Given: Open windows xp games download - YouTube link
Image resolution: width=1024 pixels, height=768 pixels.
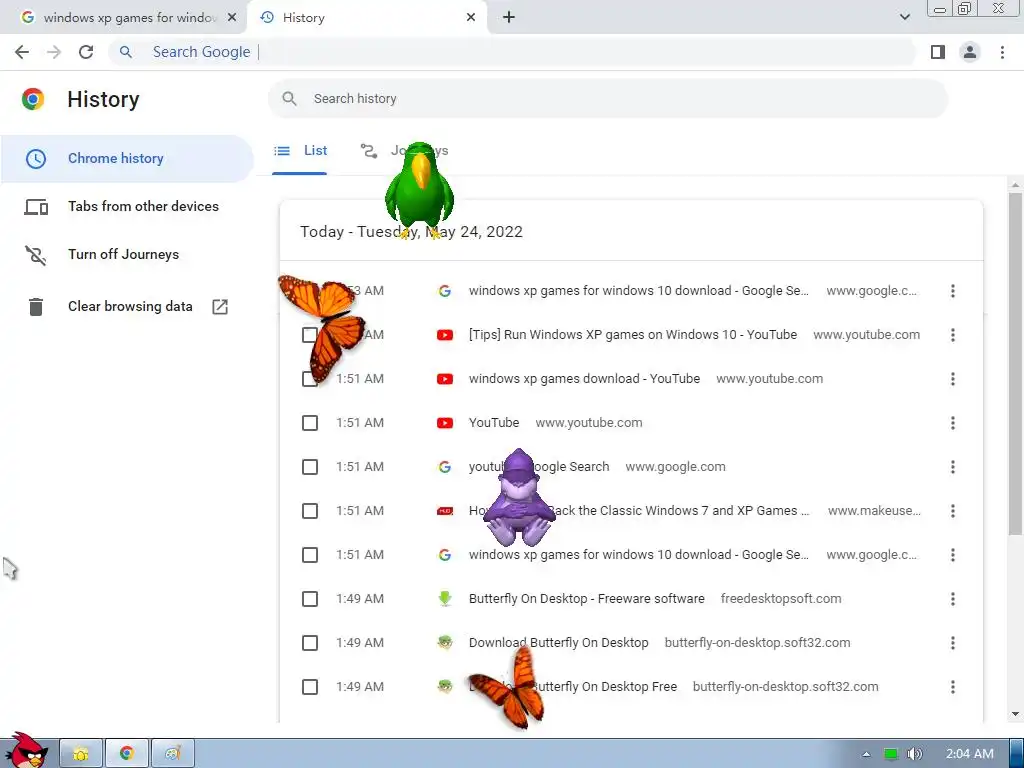Looking at the screenshot, I should click(x=584, y=379).
